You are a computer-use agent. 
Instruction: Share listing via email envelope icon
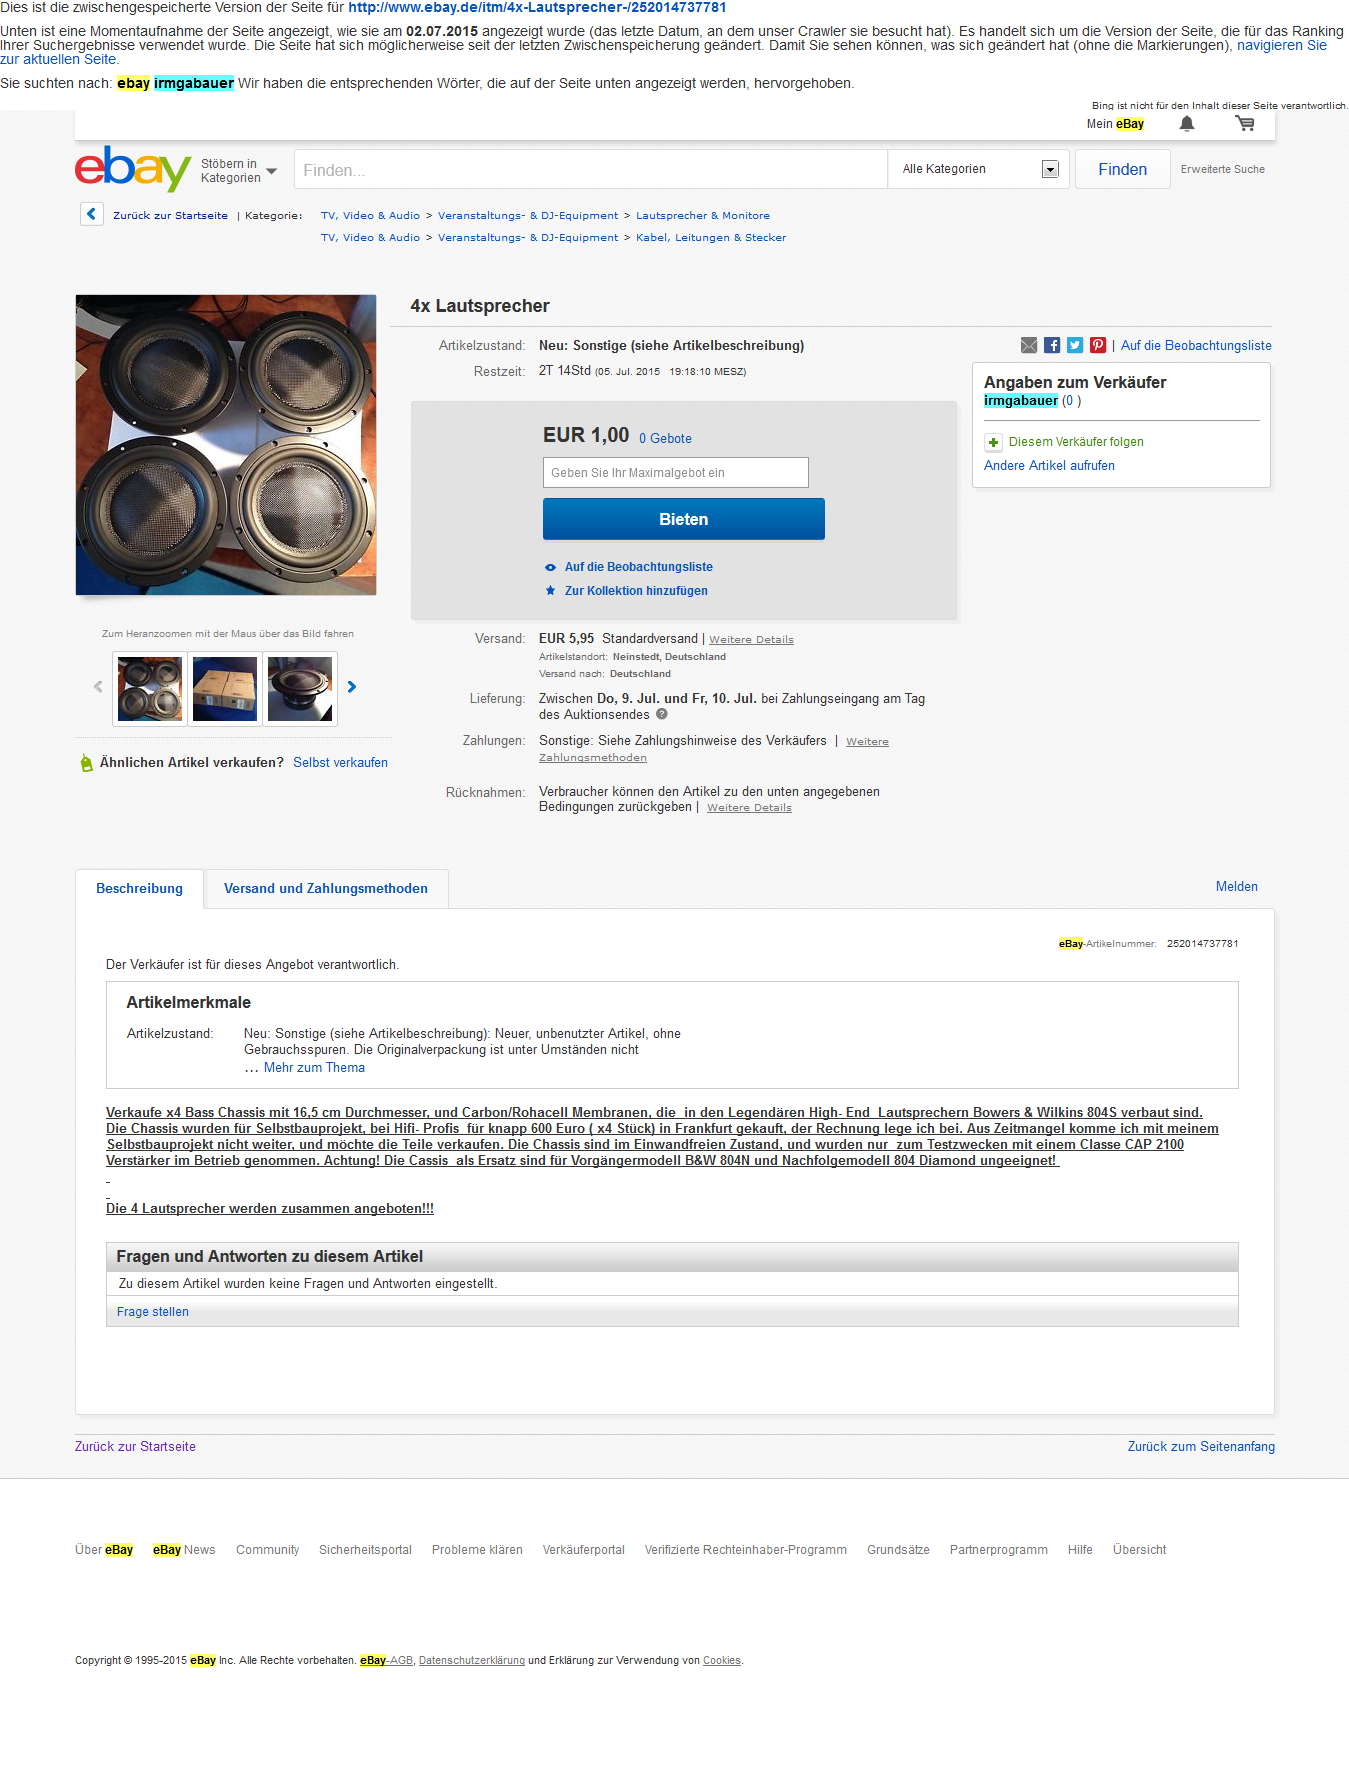(1029, 345)
